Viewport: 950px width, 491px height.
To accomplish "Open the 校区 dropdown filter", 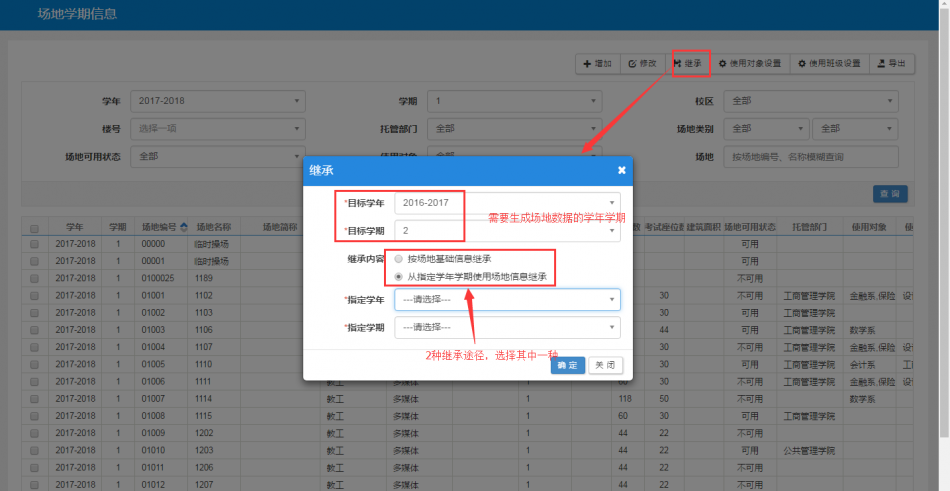I will point(811,101).
